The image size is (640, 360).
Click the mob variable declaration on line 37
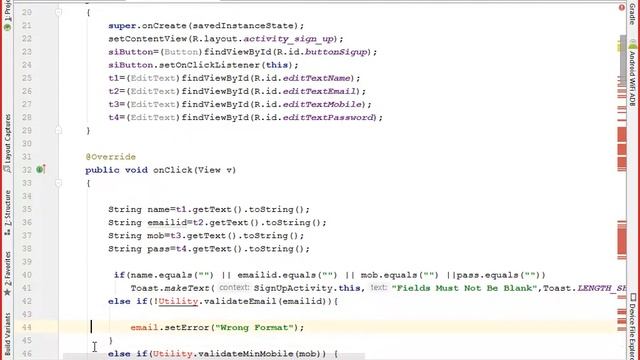pyautogui.click(x=156, y=236)
